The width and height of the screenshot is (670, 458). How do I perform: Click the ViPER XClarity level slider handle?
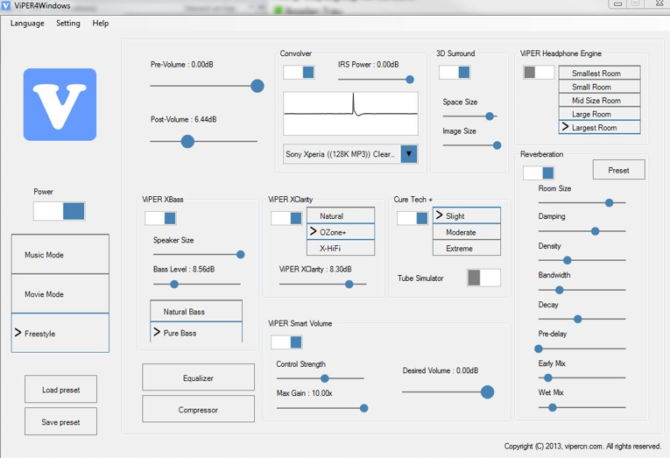pos(349,284)
